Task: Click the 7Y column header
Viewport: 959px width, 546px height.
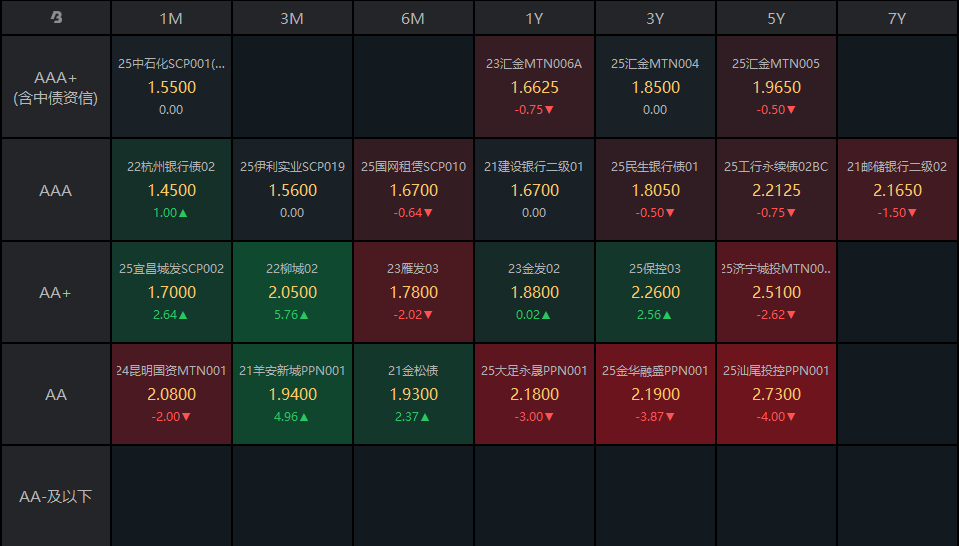Action: [x=897, y=18]
